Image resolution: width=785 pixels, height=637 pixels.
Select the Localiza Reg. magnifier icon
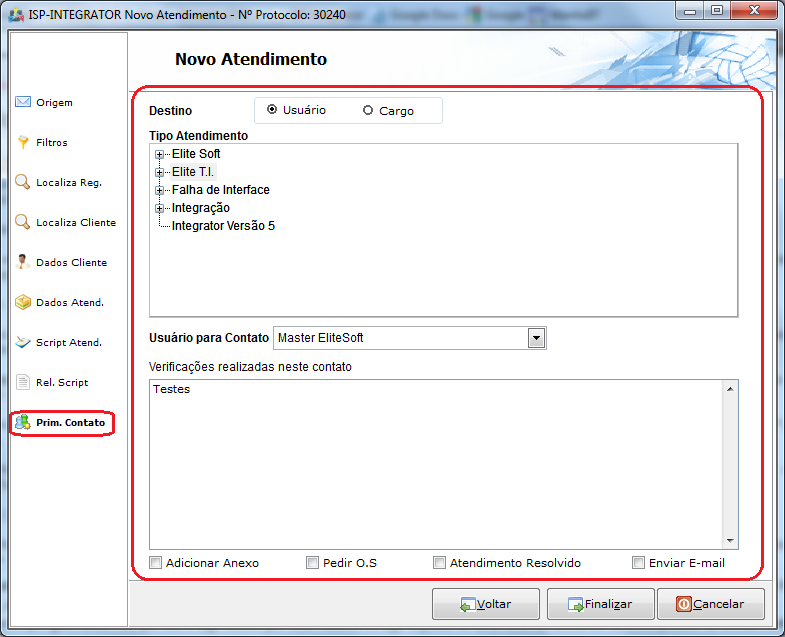pyautogui.click(x=23, y=182)
